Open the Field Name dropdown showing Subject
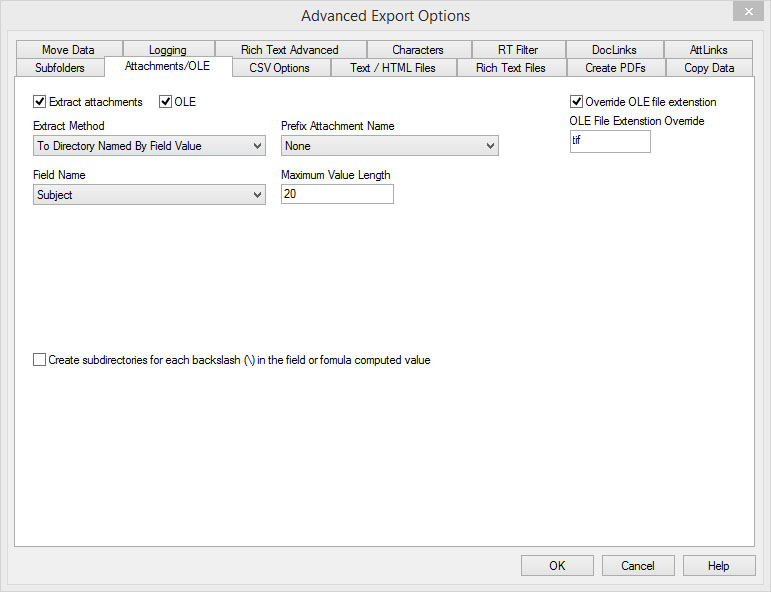Viewport: 771px width, 592px height. (x=149, y=195)
